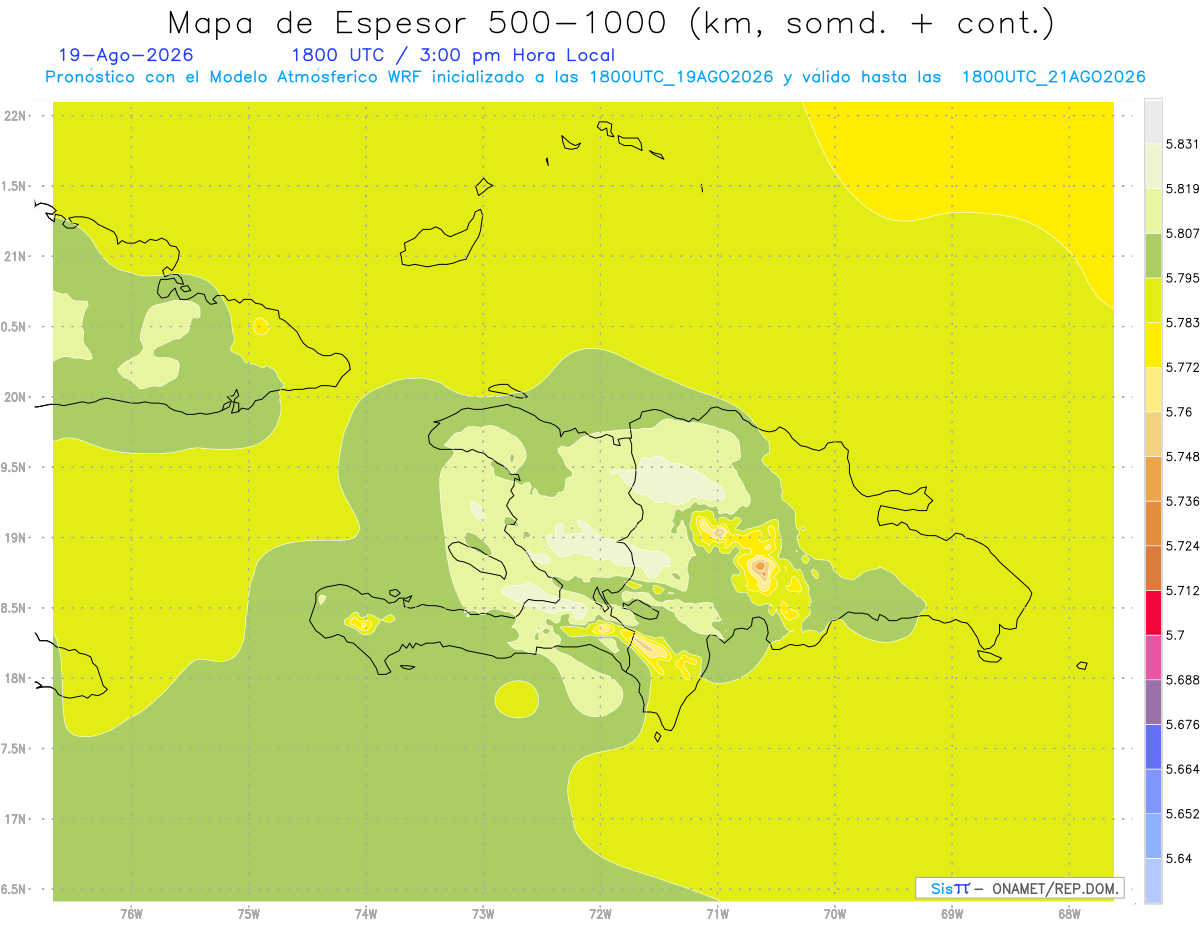Click the longitude axis label "69W"
The height and width of the screenshot is (927, 1200).
952,914
